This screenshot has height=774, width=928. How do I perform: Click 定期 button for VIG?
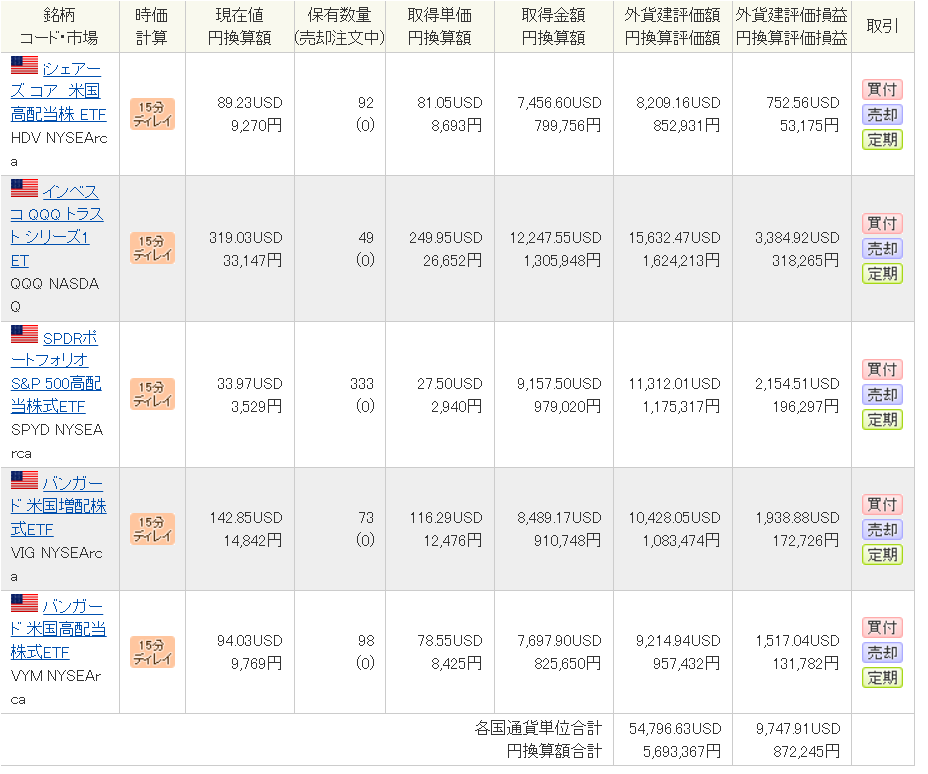coord(882,555)
